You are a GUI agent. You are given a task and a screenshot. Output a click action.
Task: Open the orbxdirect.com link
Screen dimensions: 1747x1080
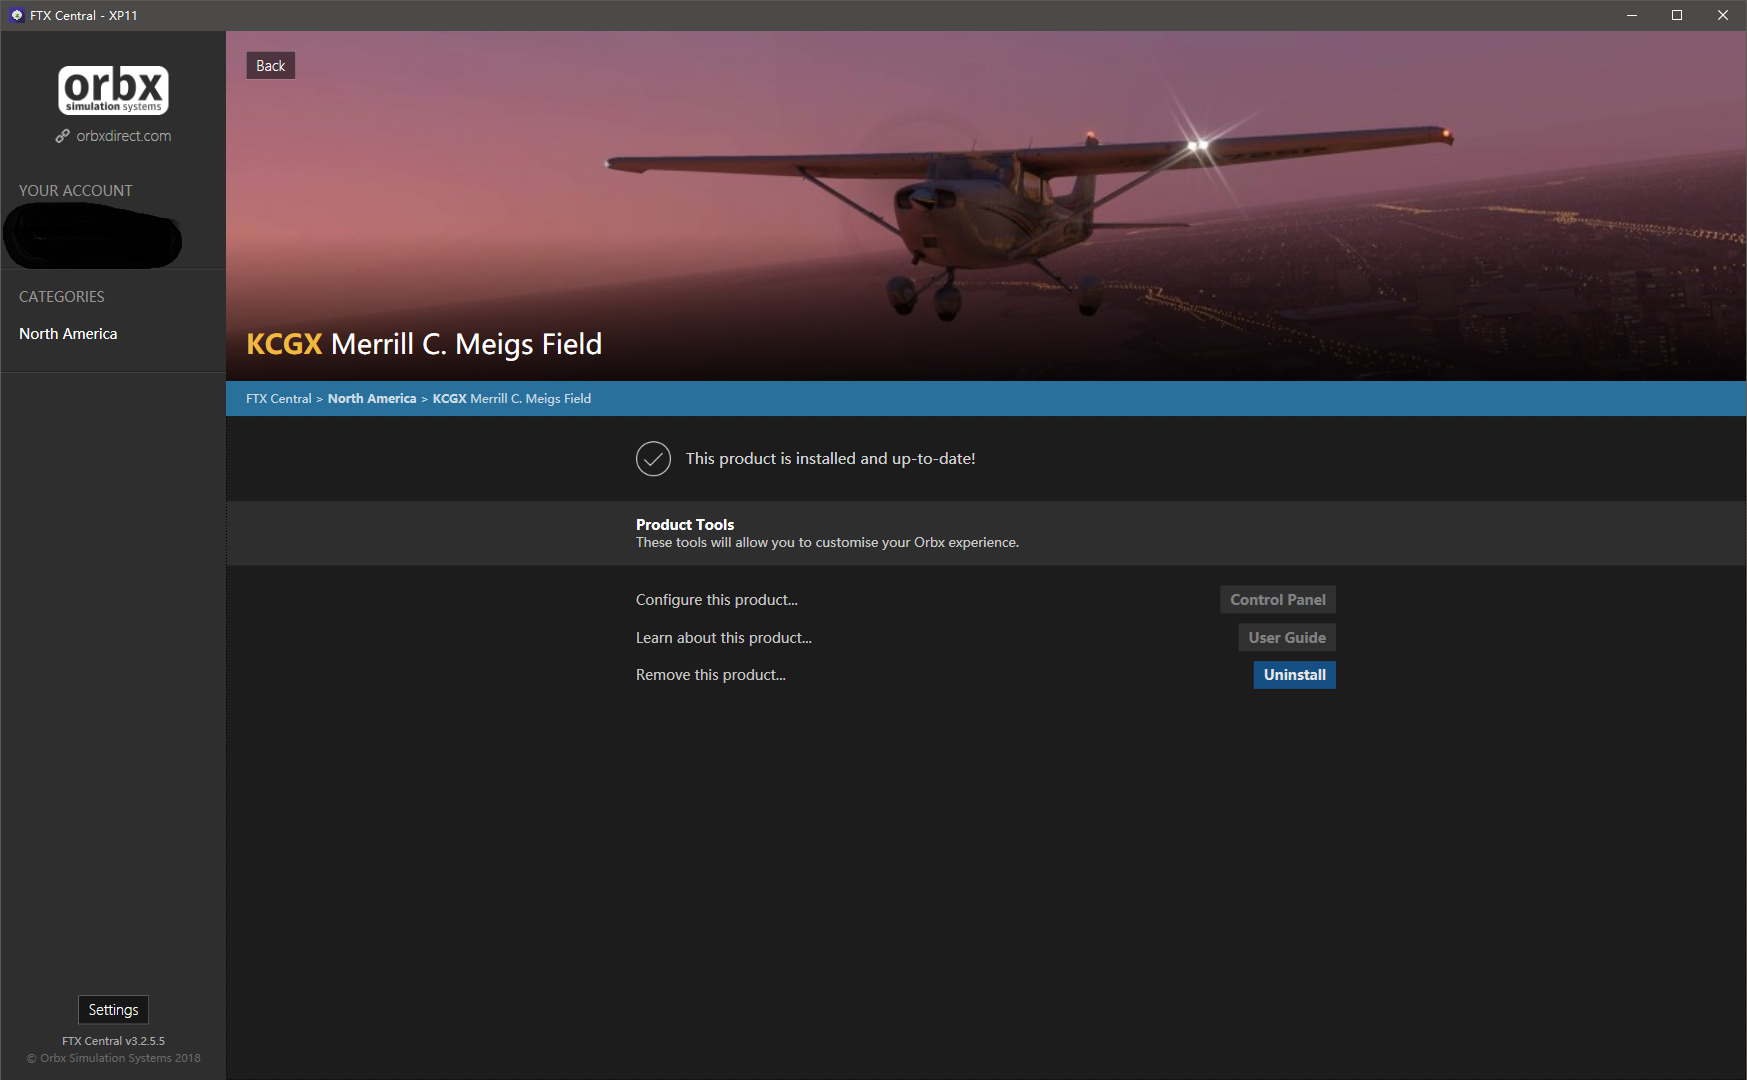click(124, 136)
